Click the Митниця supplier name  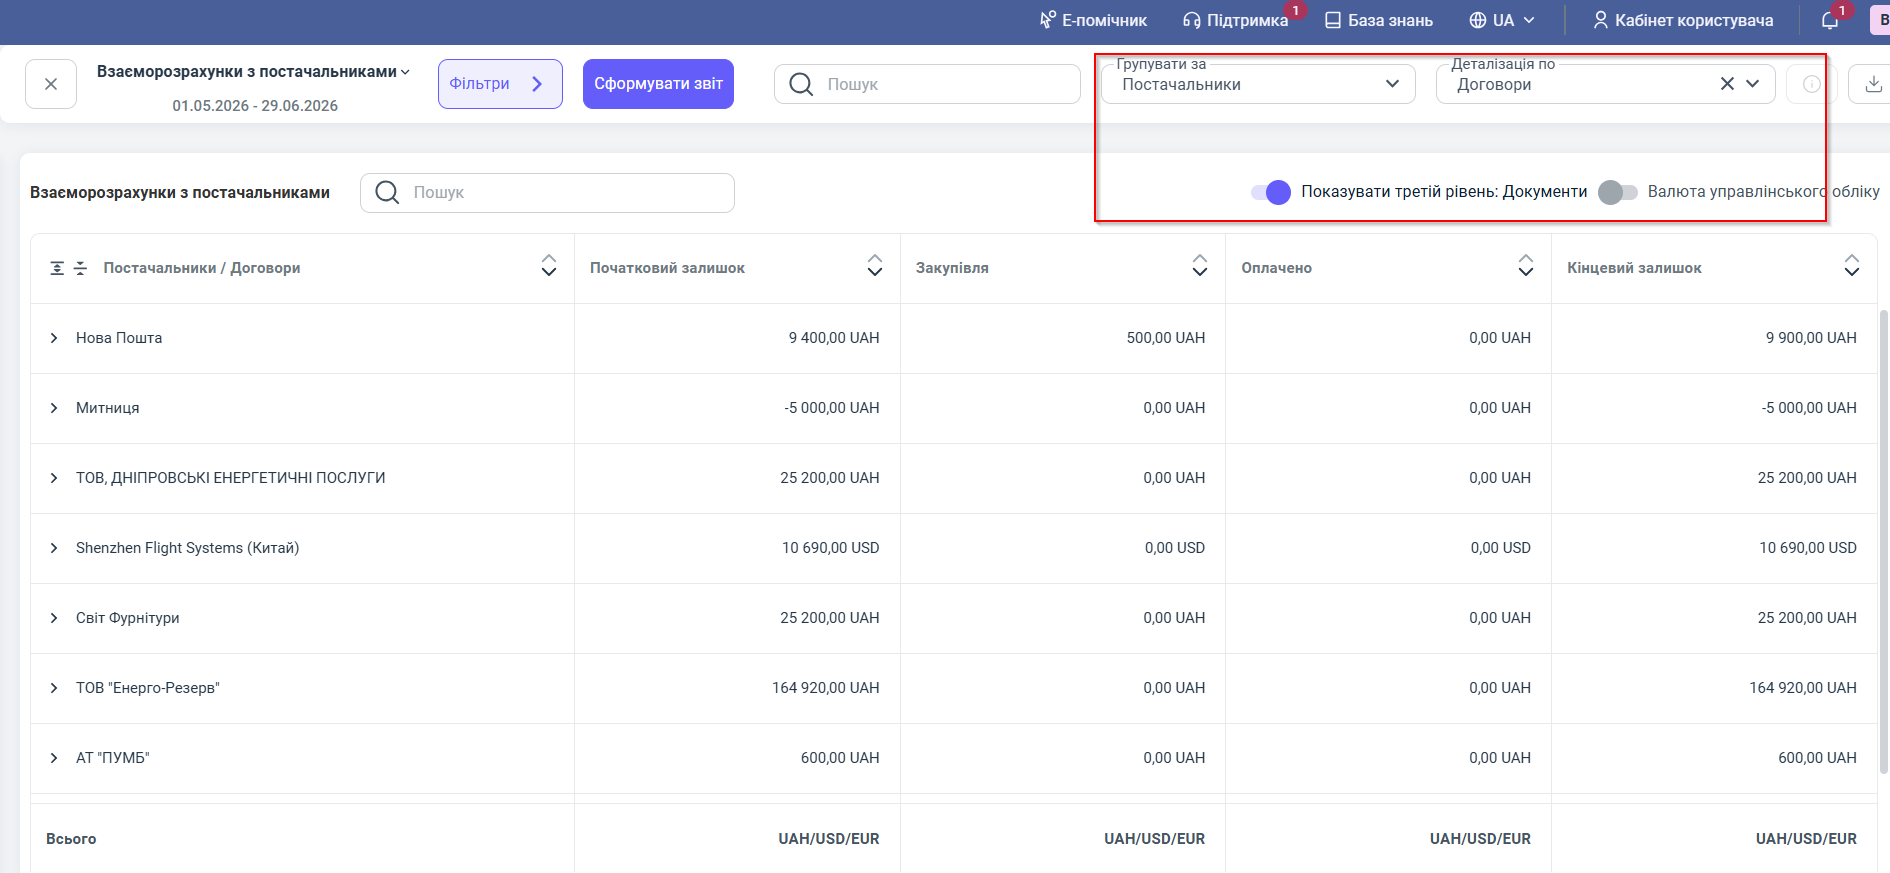click(x=108, y=408)
